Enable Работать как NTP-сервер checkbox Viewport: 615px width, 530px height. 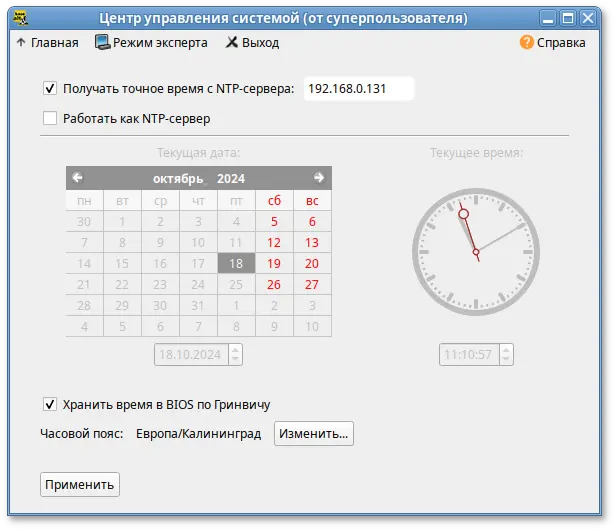51,119
